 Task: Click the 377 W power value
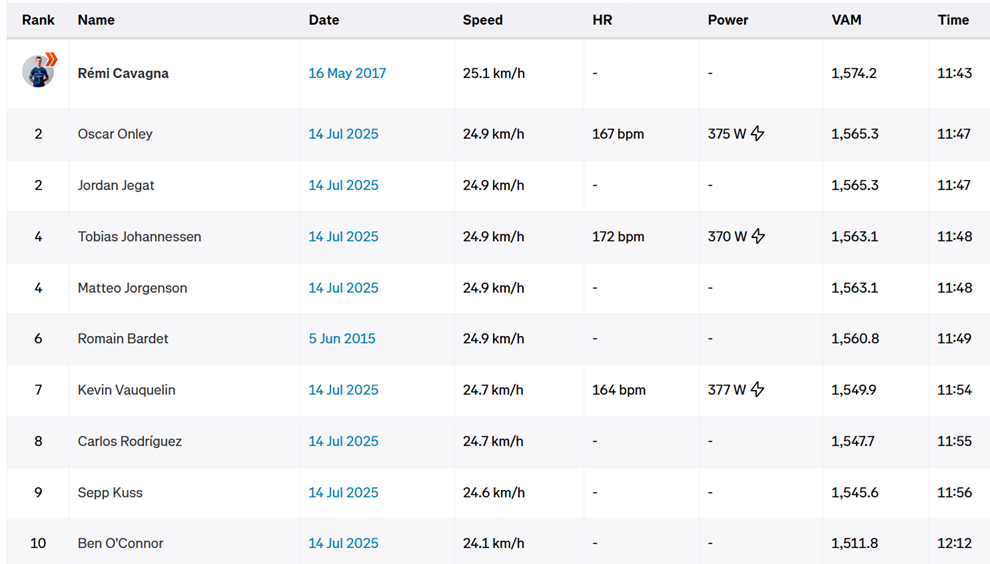[727, 390]
